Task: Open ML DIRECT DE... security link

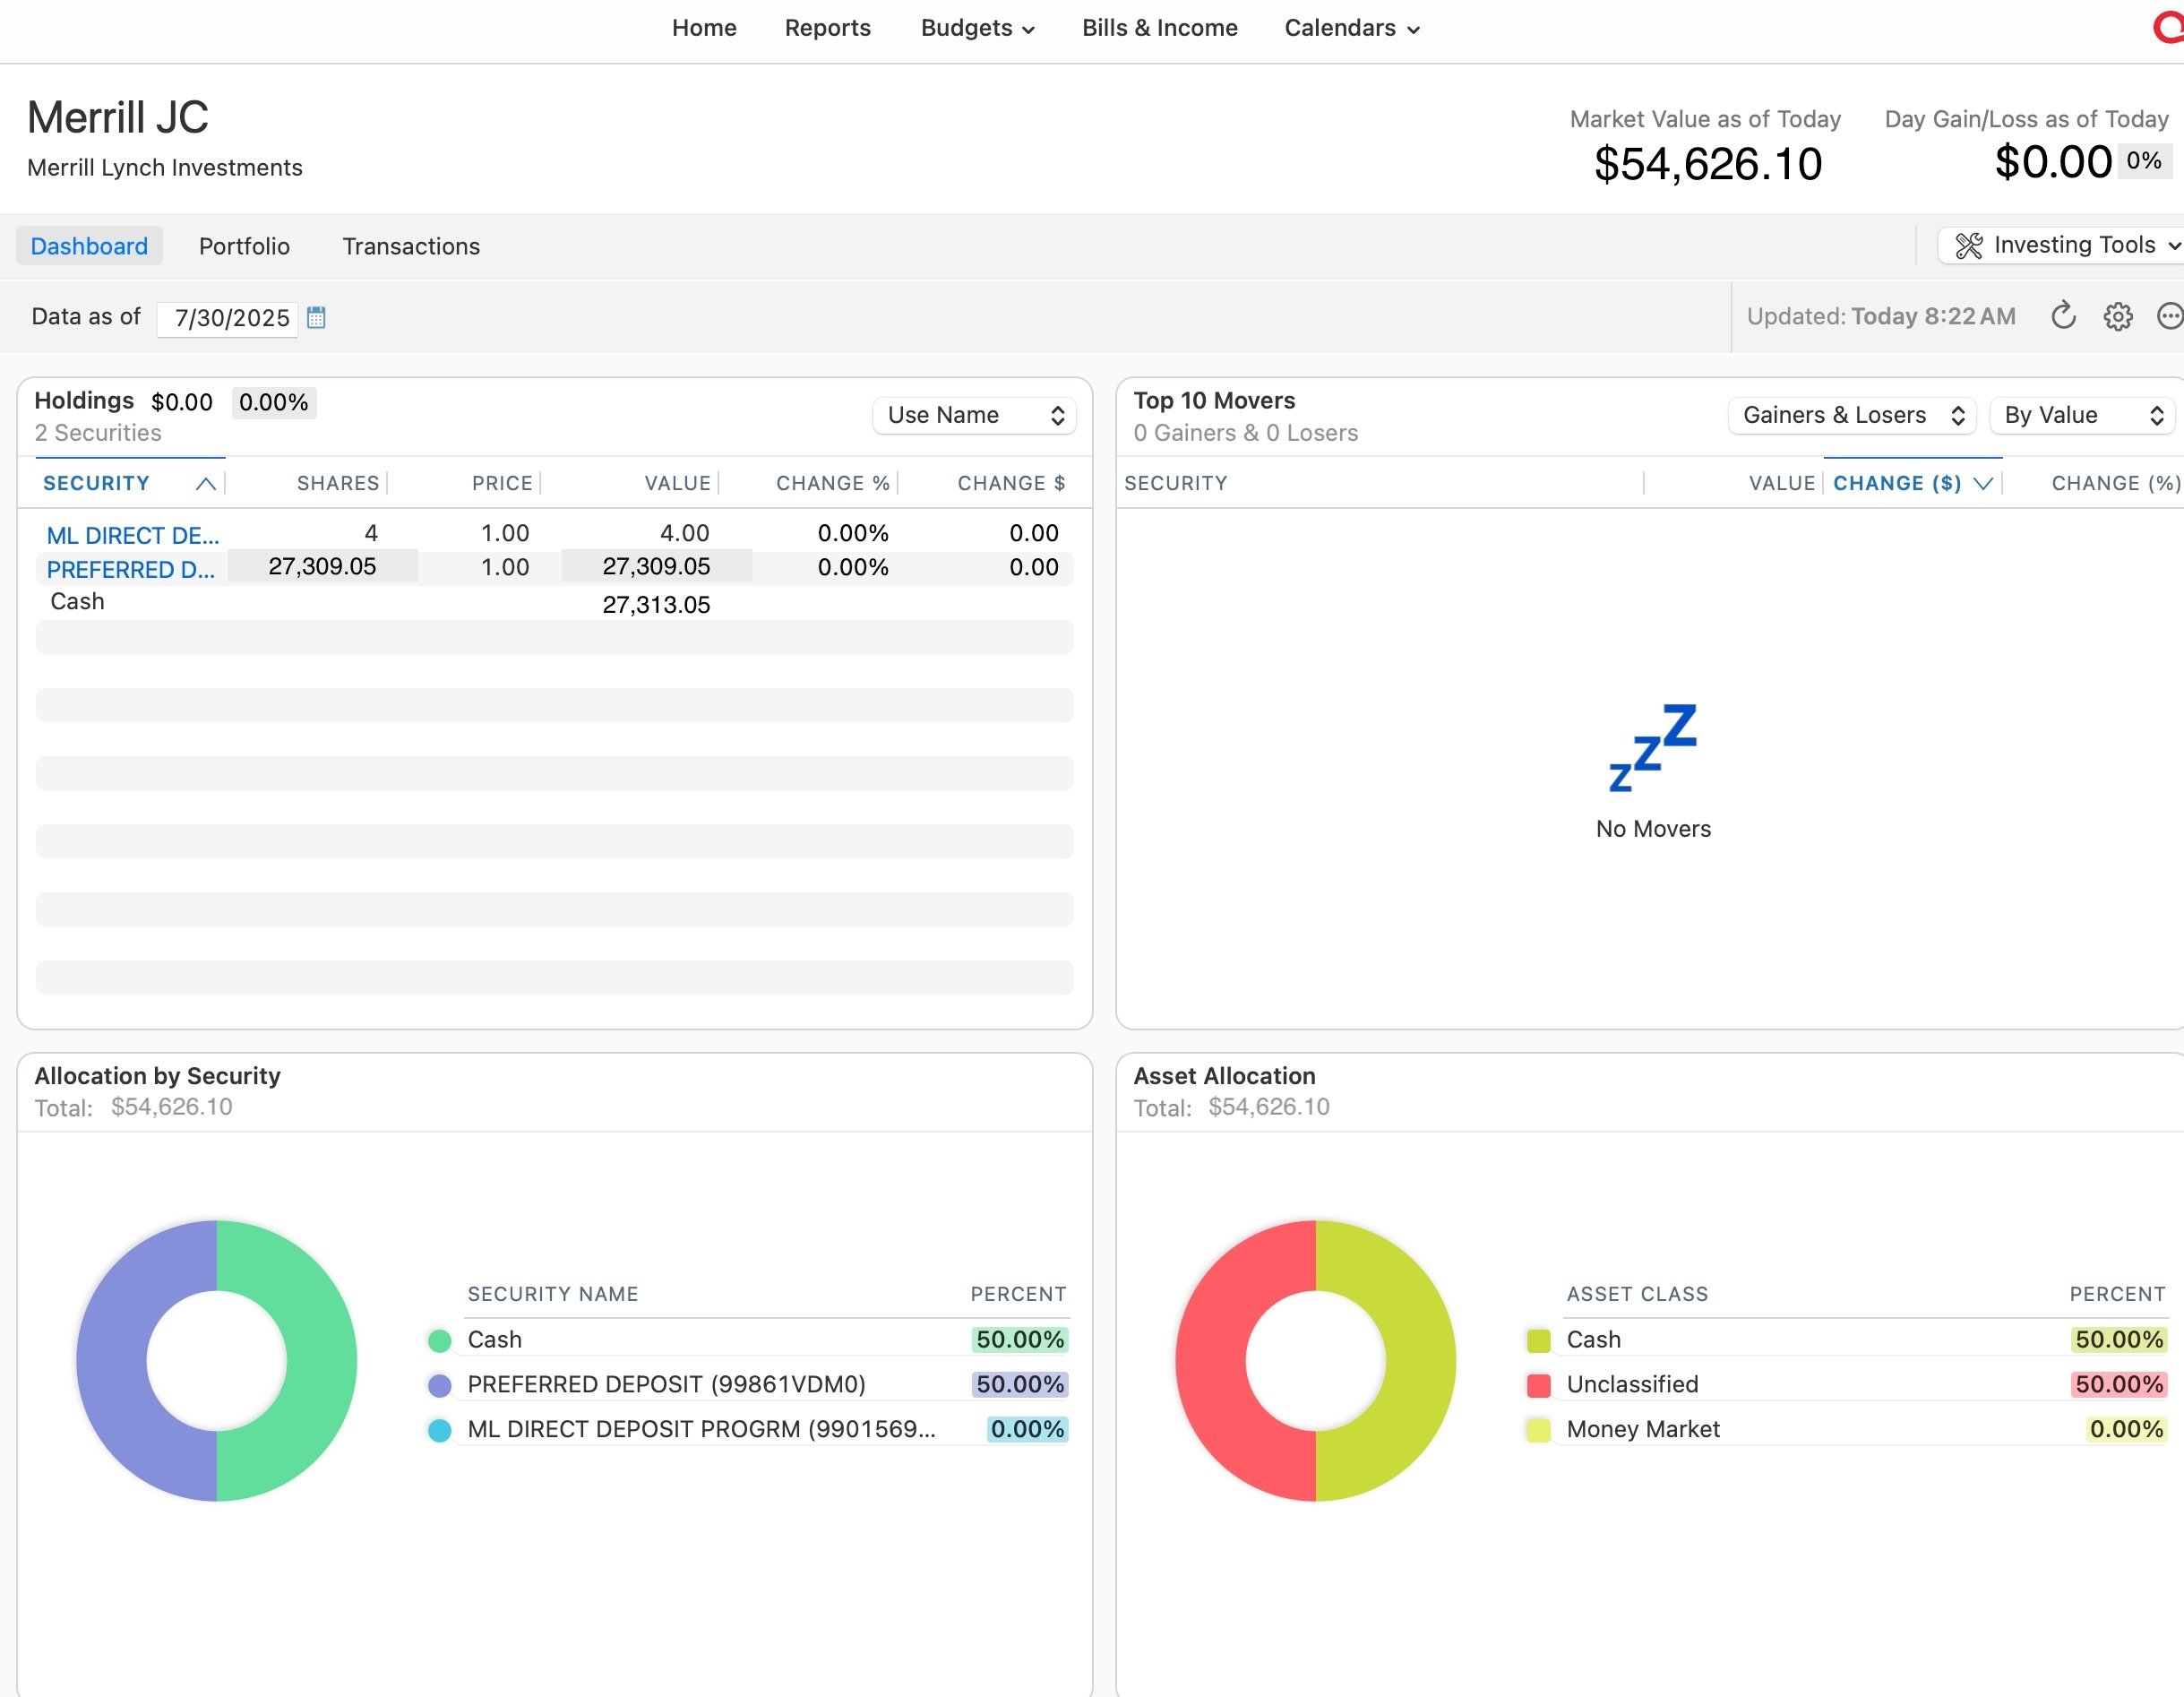Action: click(x=132, y=535)
